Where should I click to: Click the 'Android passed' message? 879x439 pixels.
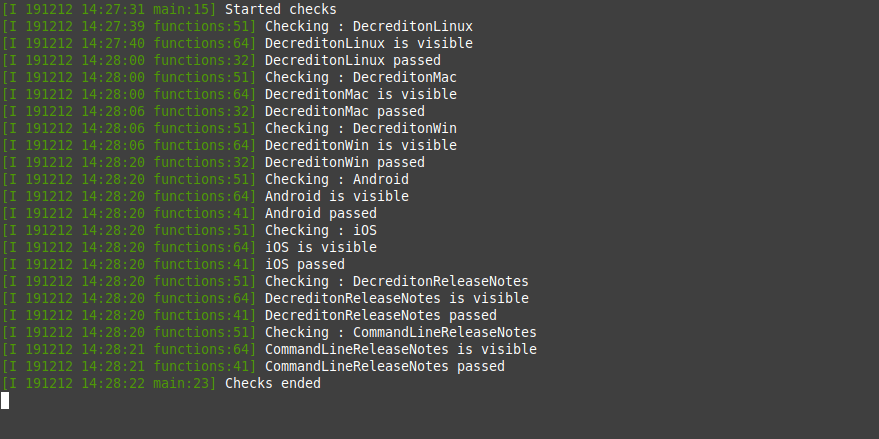[321, 213]
